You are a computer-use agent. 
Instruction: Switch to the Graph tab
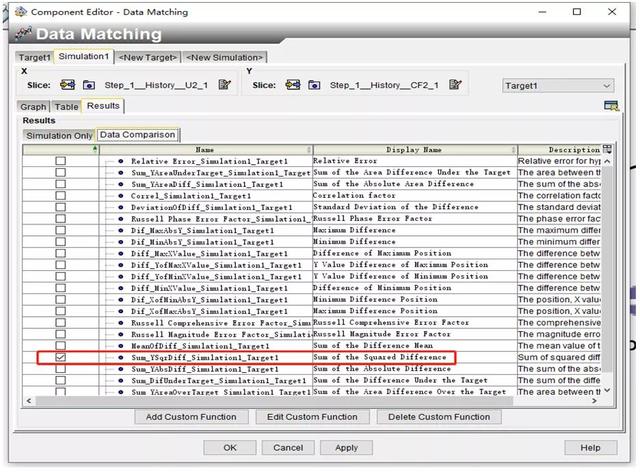33,106
